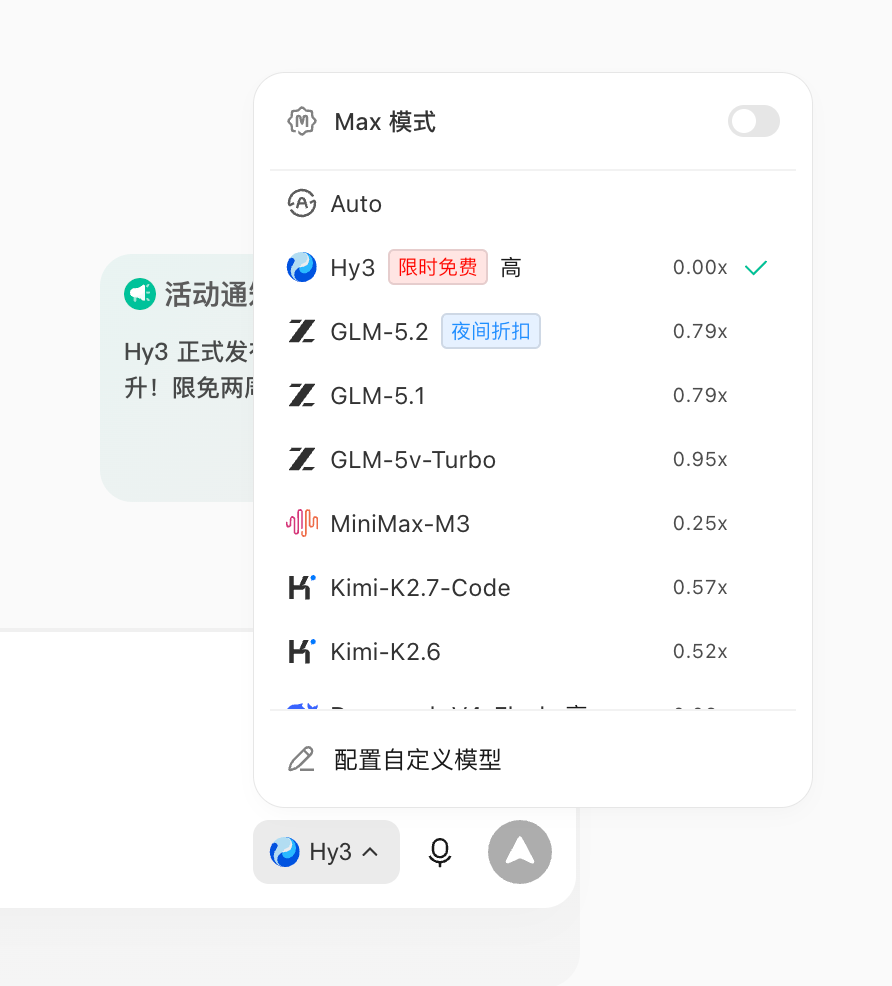Screen dimensions: 892x986
Task: Open 配置自定义模型 settings
Action: 532,760
